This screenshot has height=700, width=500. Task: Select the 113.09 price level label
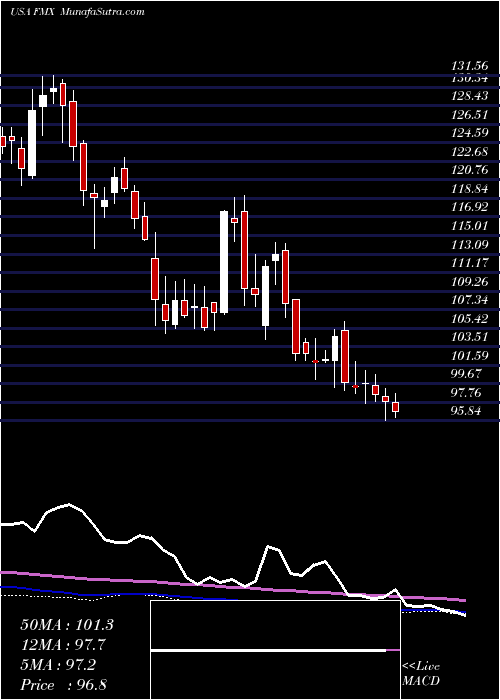470,244
